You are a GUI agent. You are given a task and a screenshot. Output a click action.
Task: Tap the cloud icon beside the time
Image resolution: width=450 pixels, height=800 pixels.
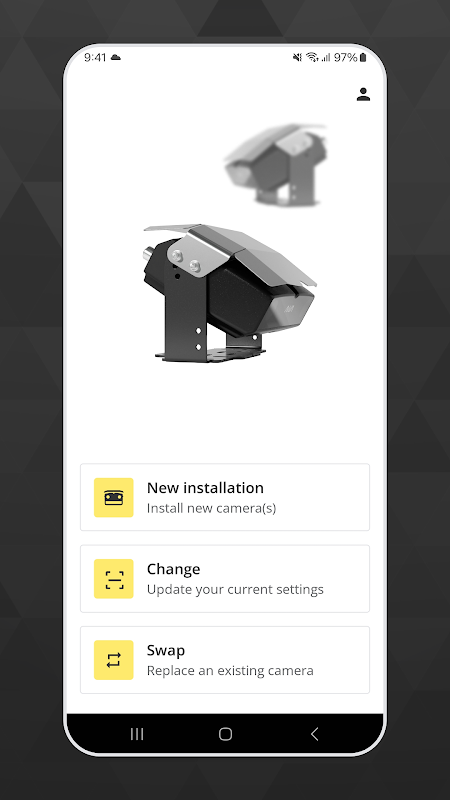116,58
